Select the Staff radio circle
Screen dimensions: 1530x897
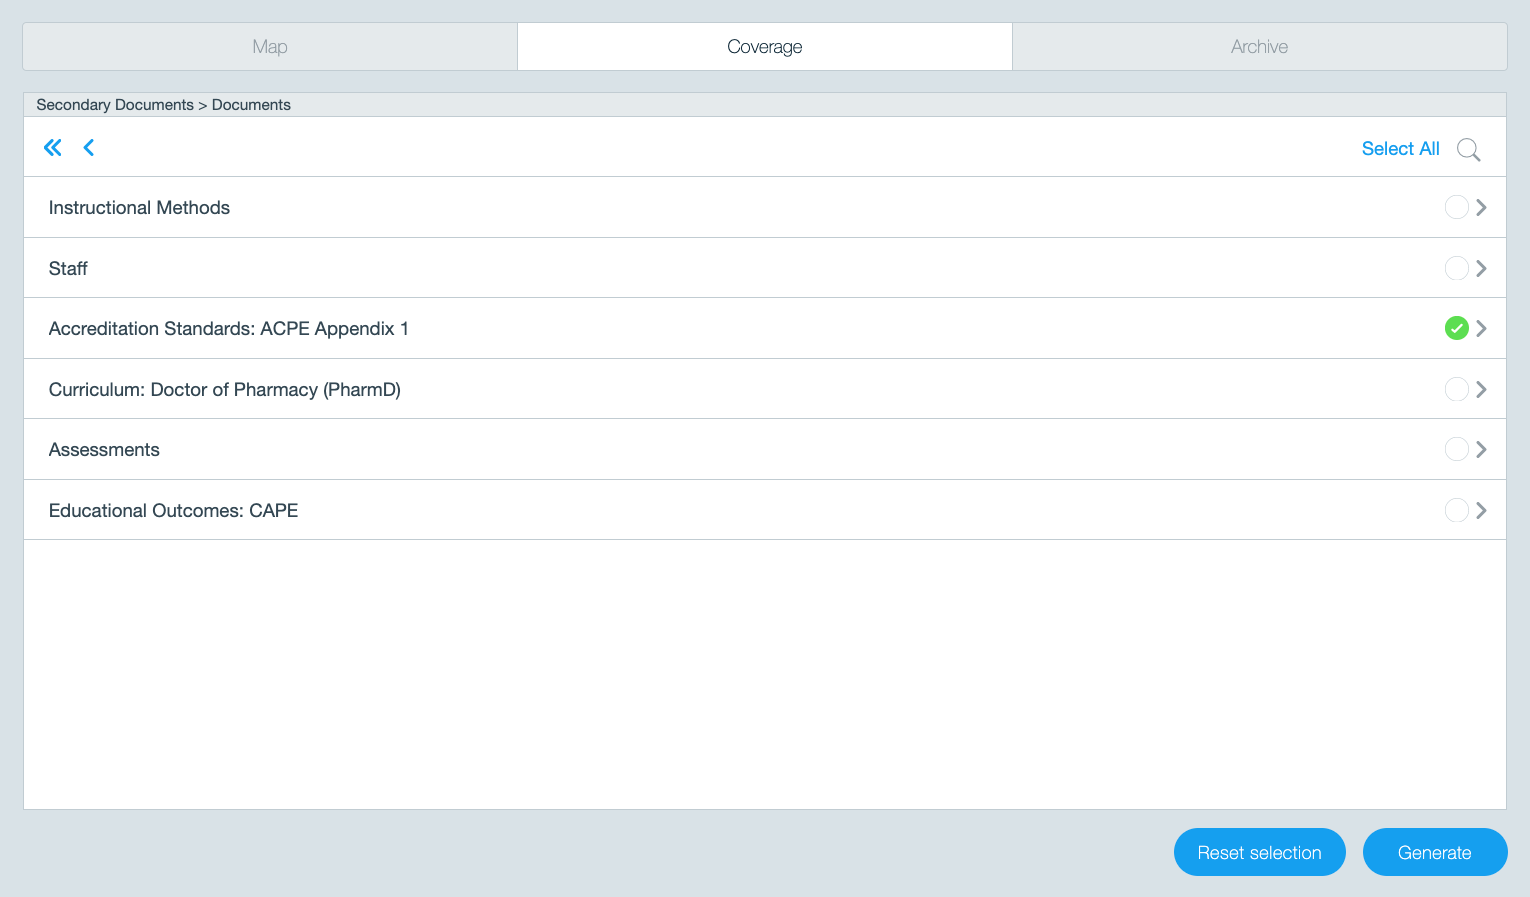[1456, 268]
